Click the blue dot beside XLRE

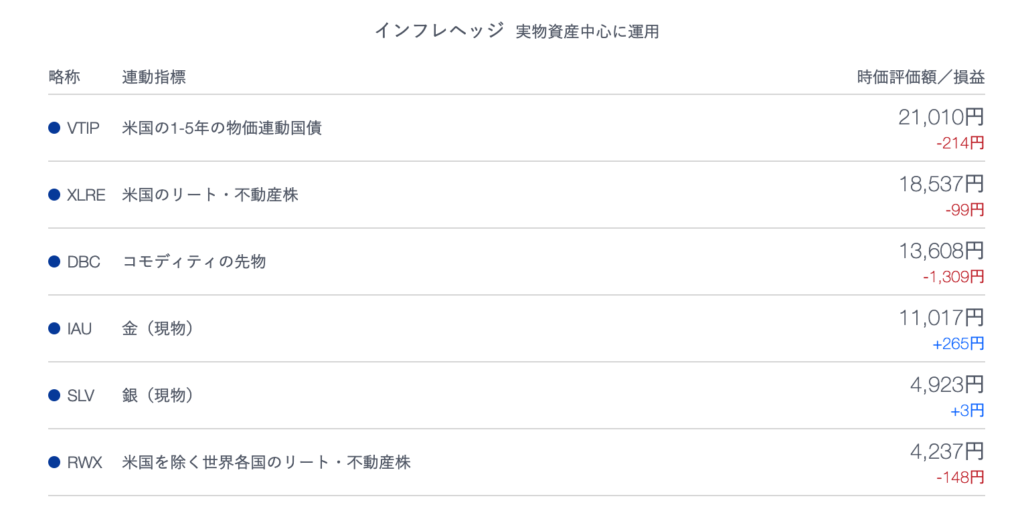pos(54,195)
